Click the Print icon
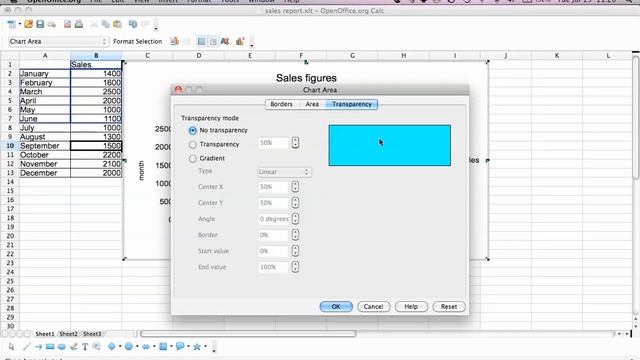 coord(79,24)
